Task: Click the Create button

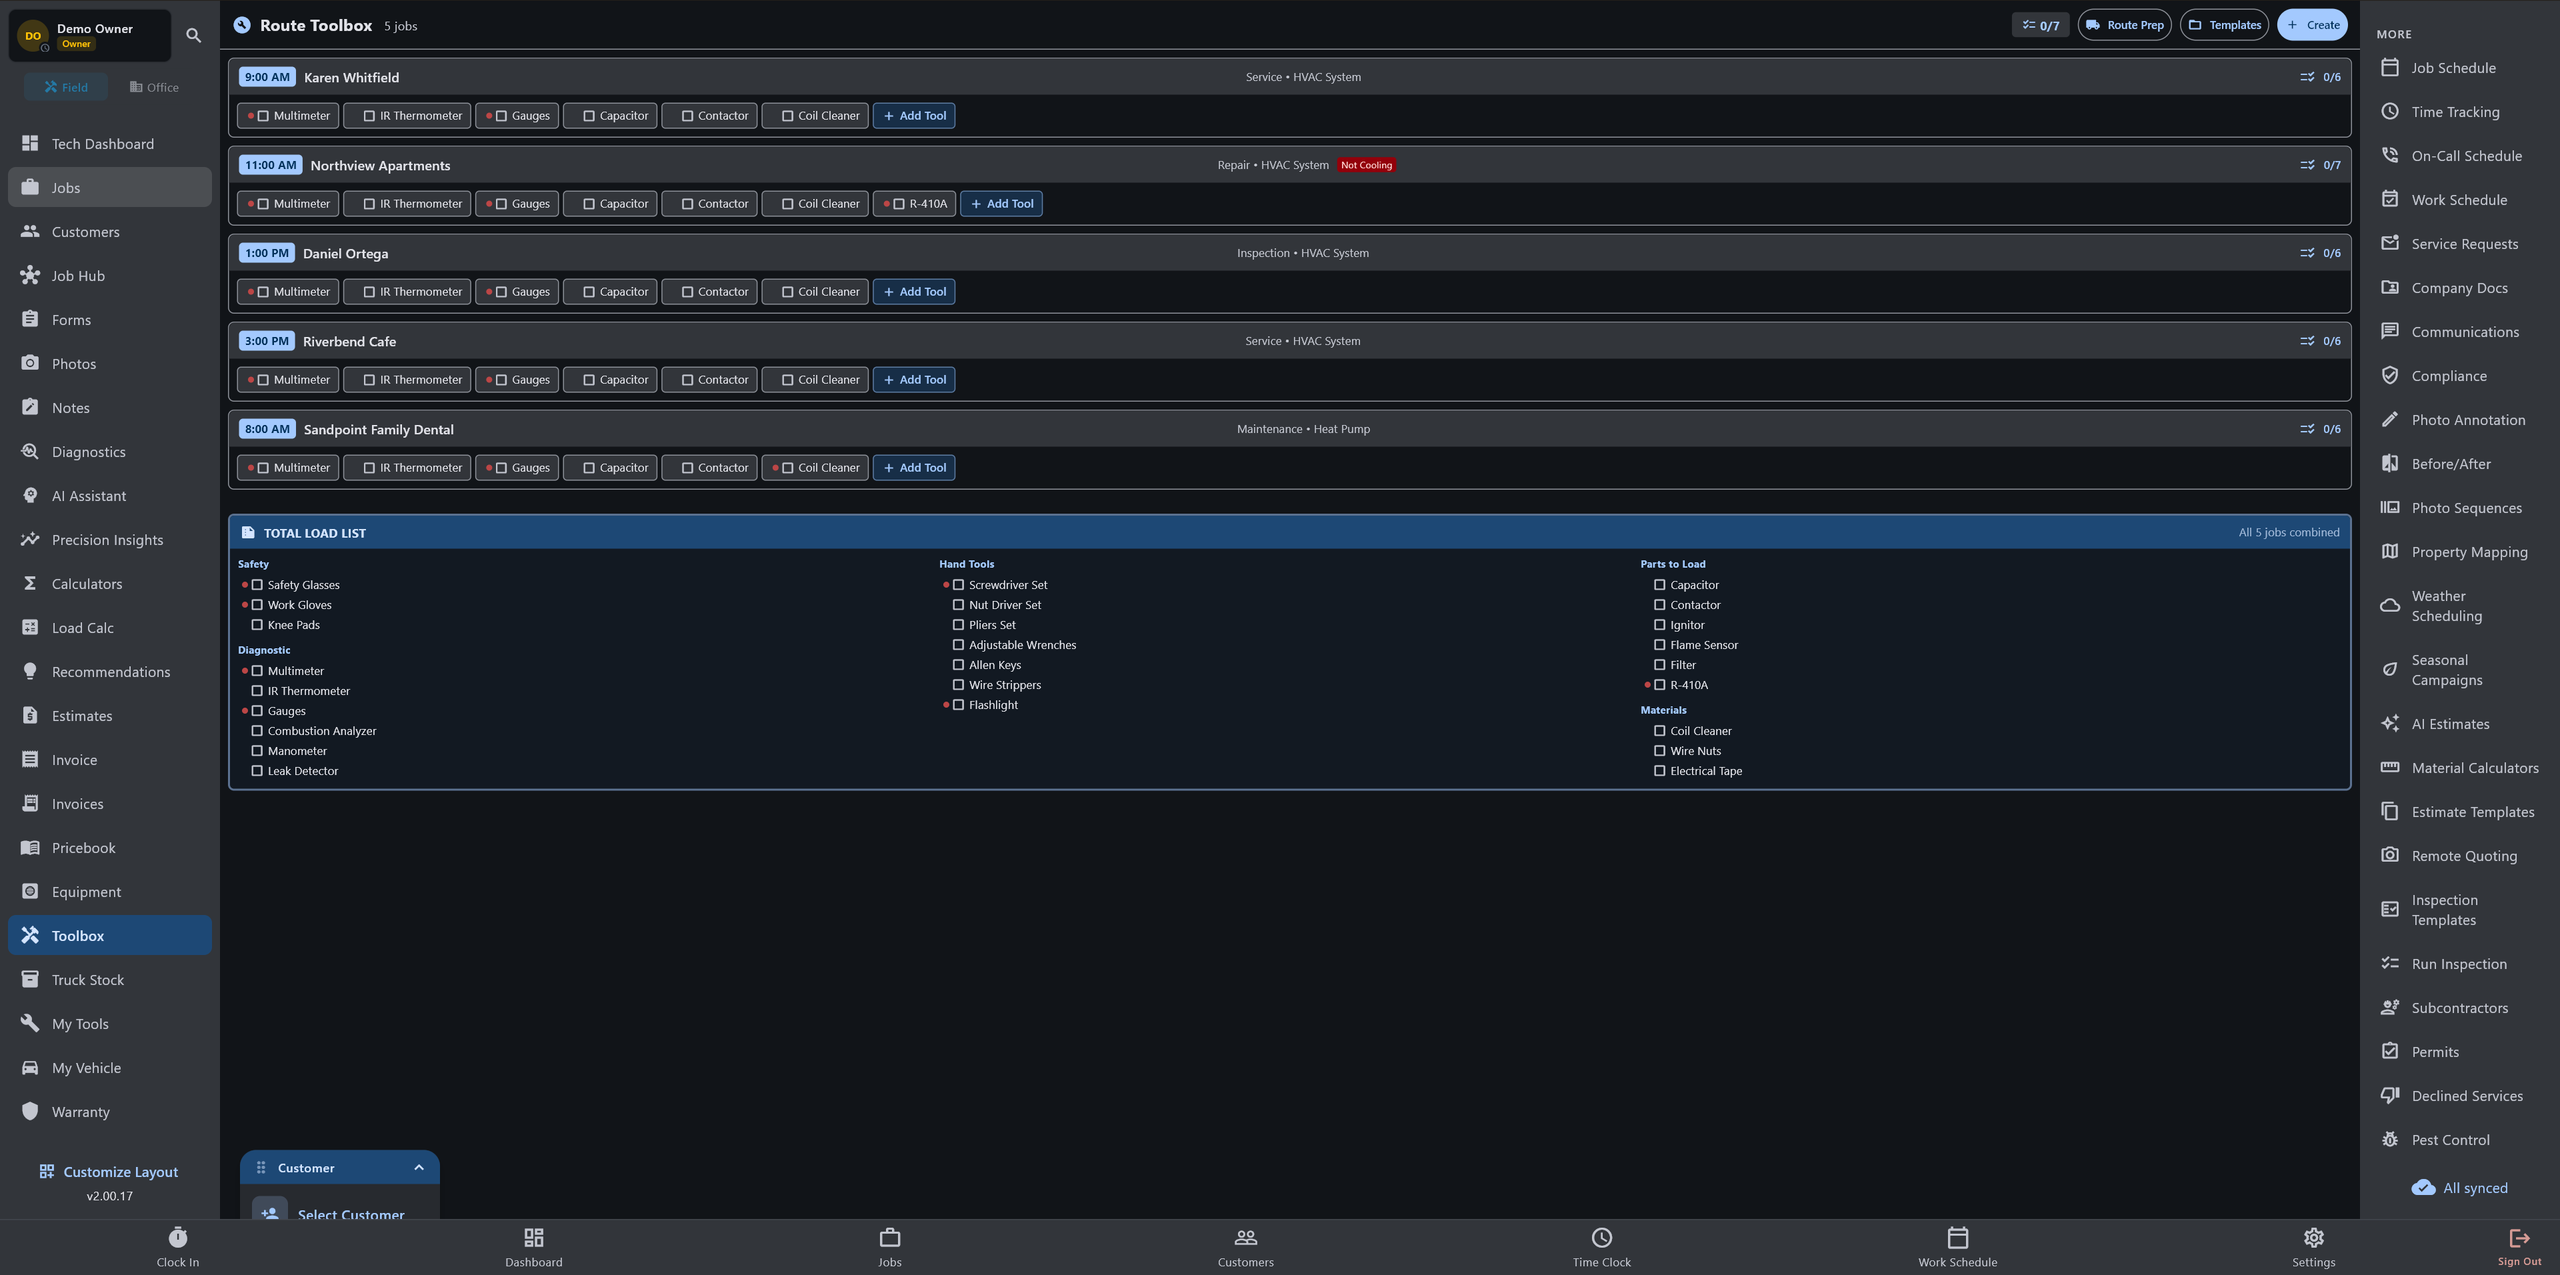Action: coord(2312,25)
